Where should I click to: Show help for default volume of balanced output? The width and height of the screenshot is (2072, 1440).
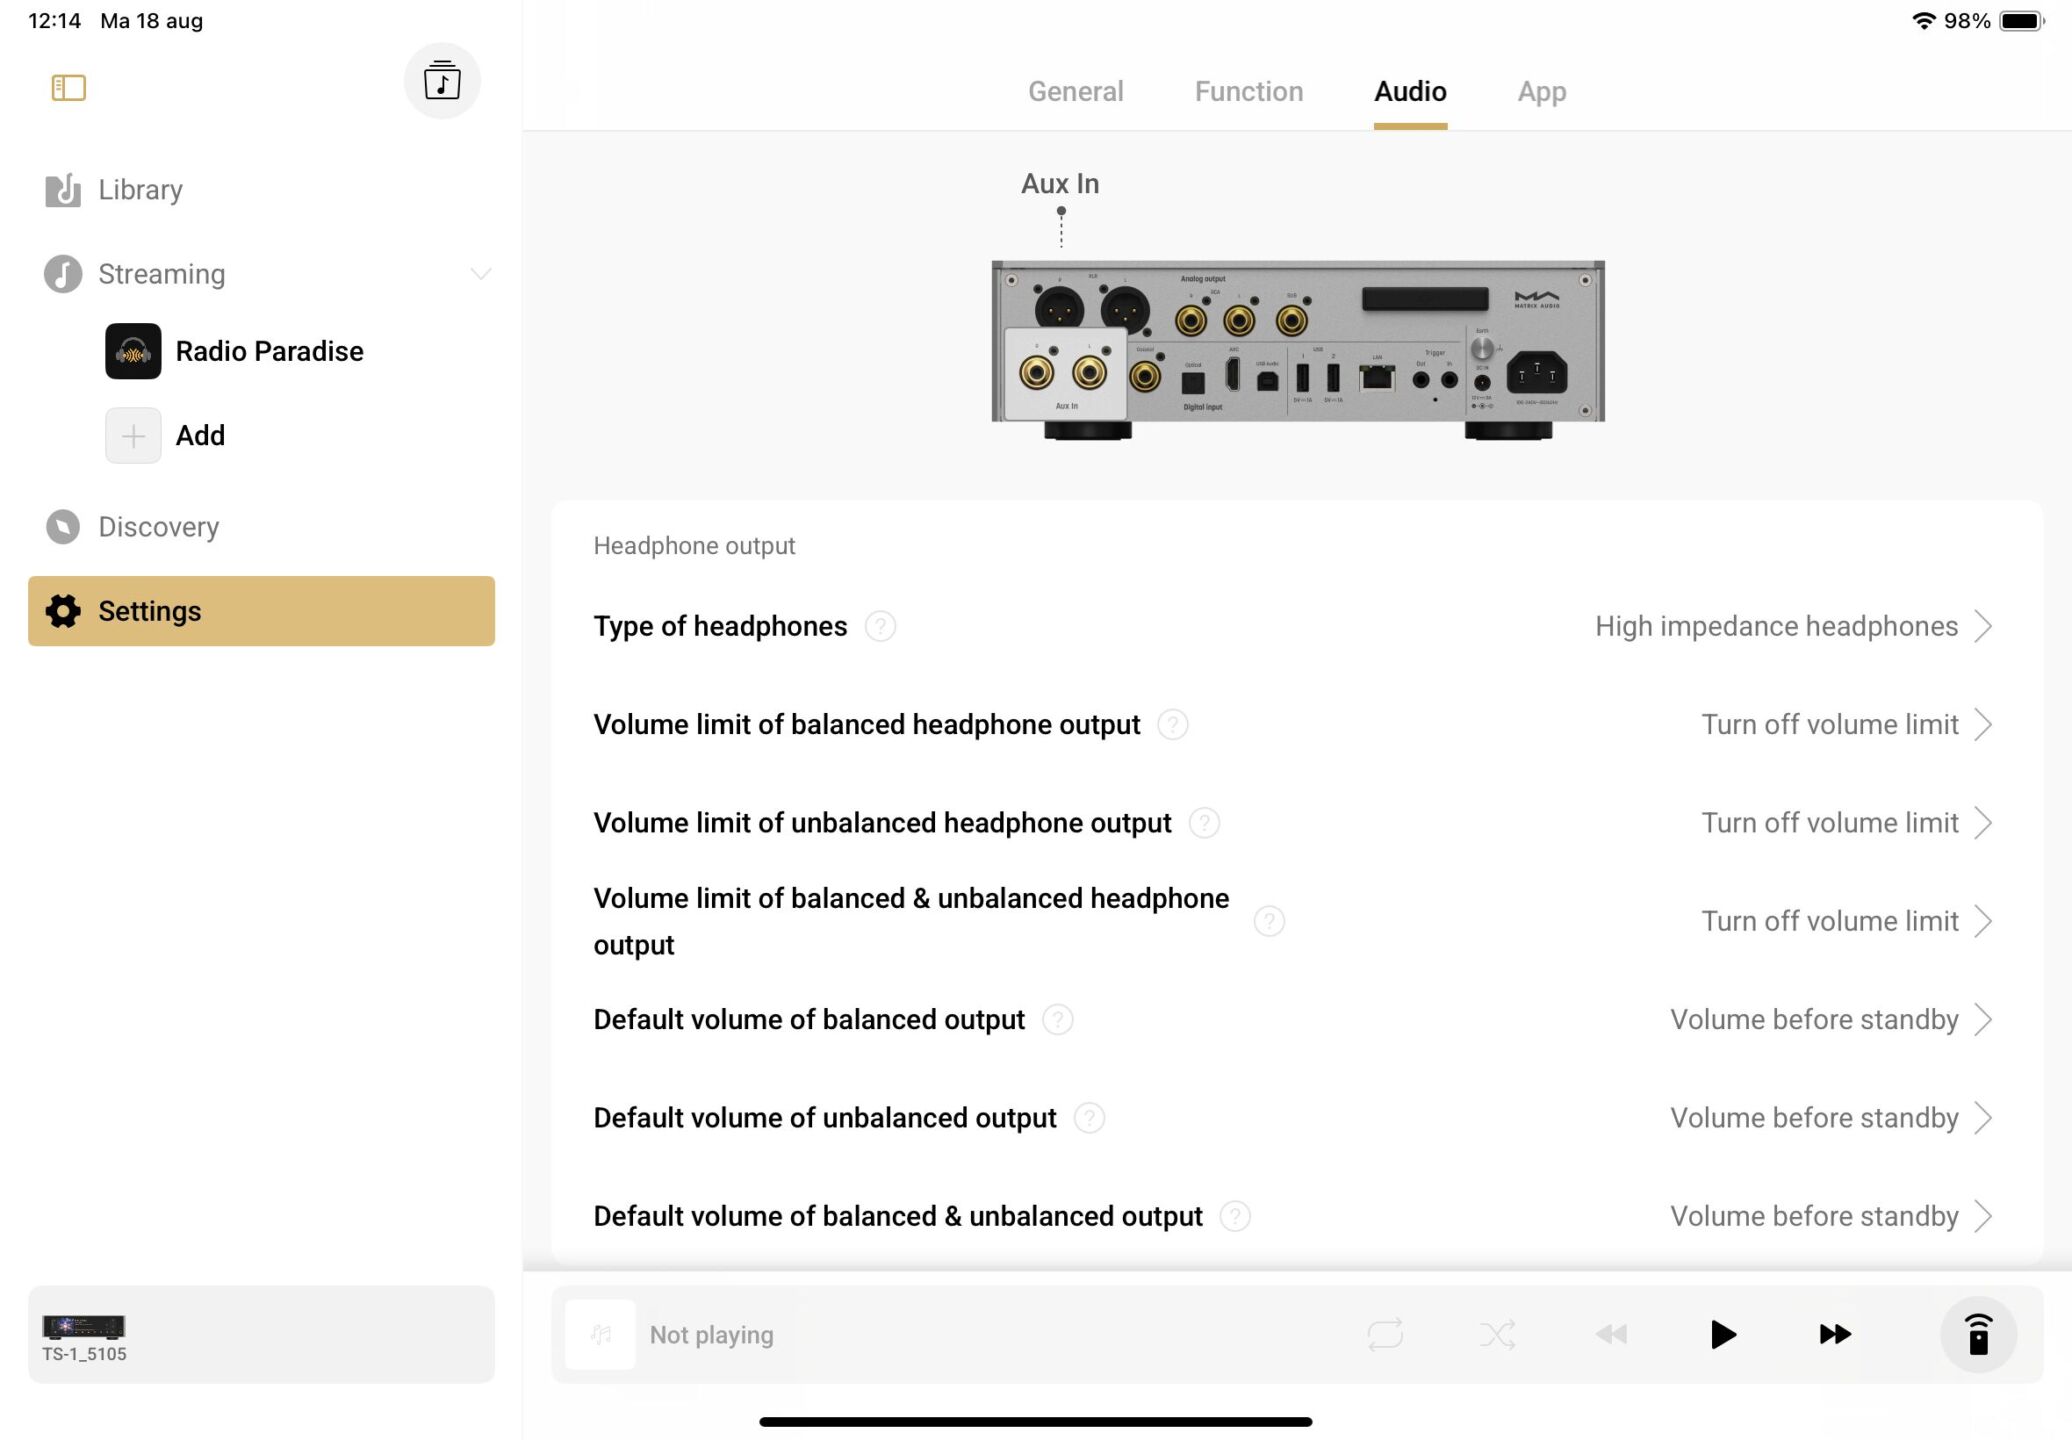pos(1058,1019)
